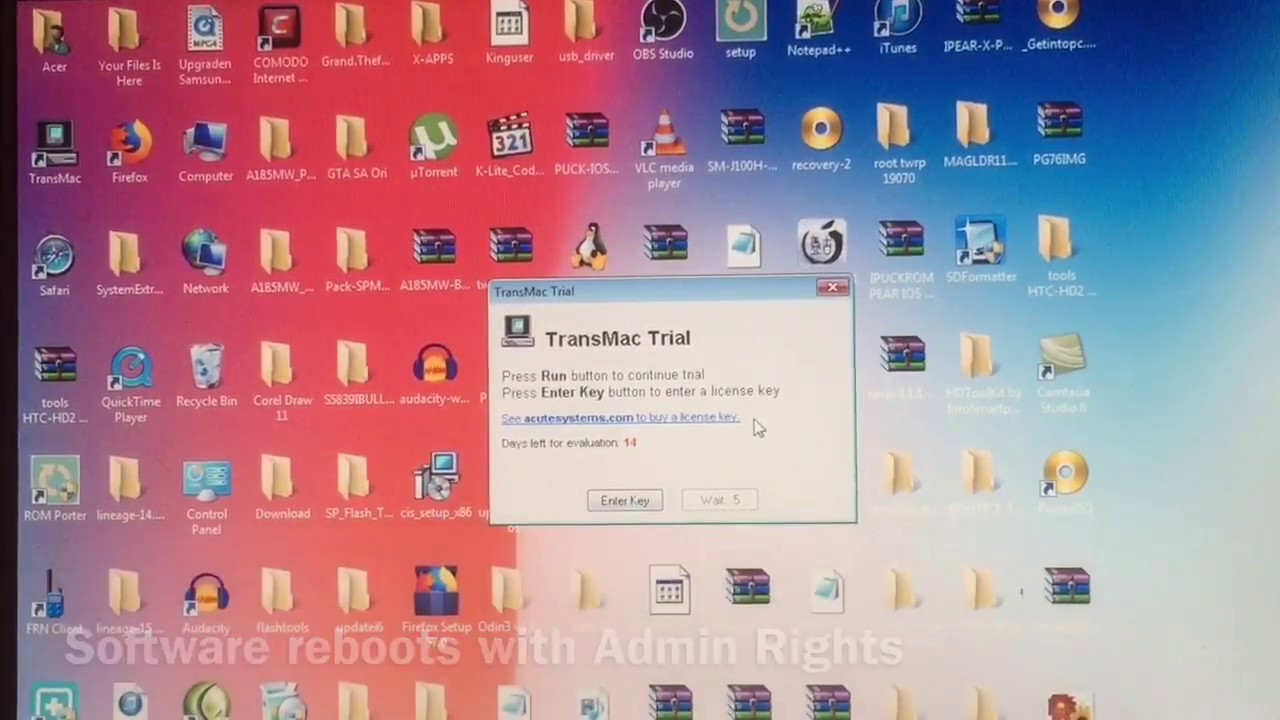Screen dimensions: 1280x720
Task: Launch iTunes desktop shortcut
Action: [897, 29]
